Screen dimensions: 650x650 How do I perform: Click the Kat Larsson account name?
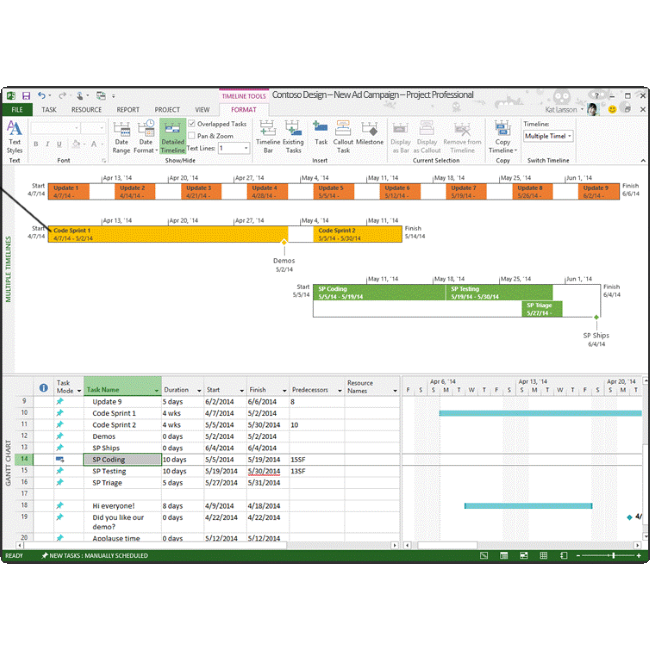click(561, 109)
